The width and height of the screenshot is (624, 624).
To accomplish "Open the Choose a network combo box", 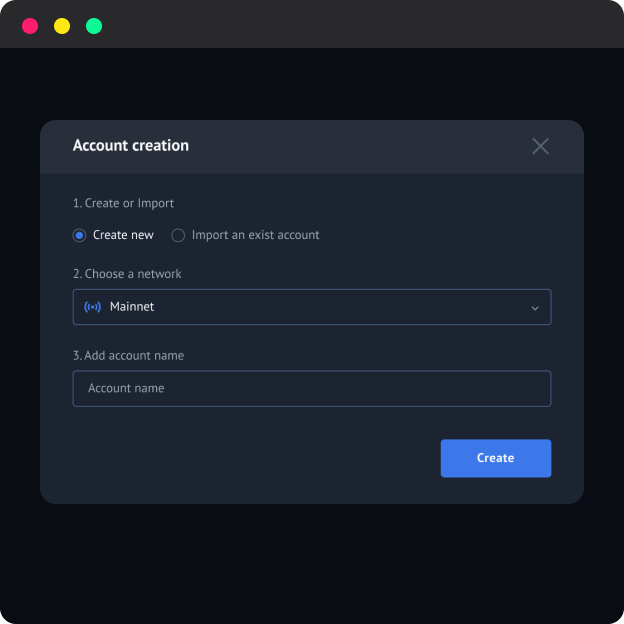I will [312, 307].
